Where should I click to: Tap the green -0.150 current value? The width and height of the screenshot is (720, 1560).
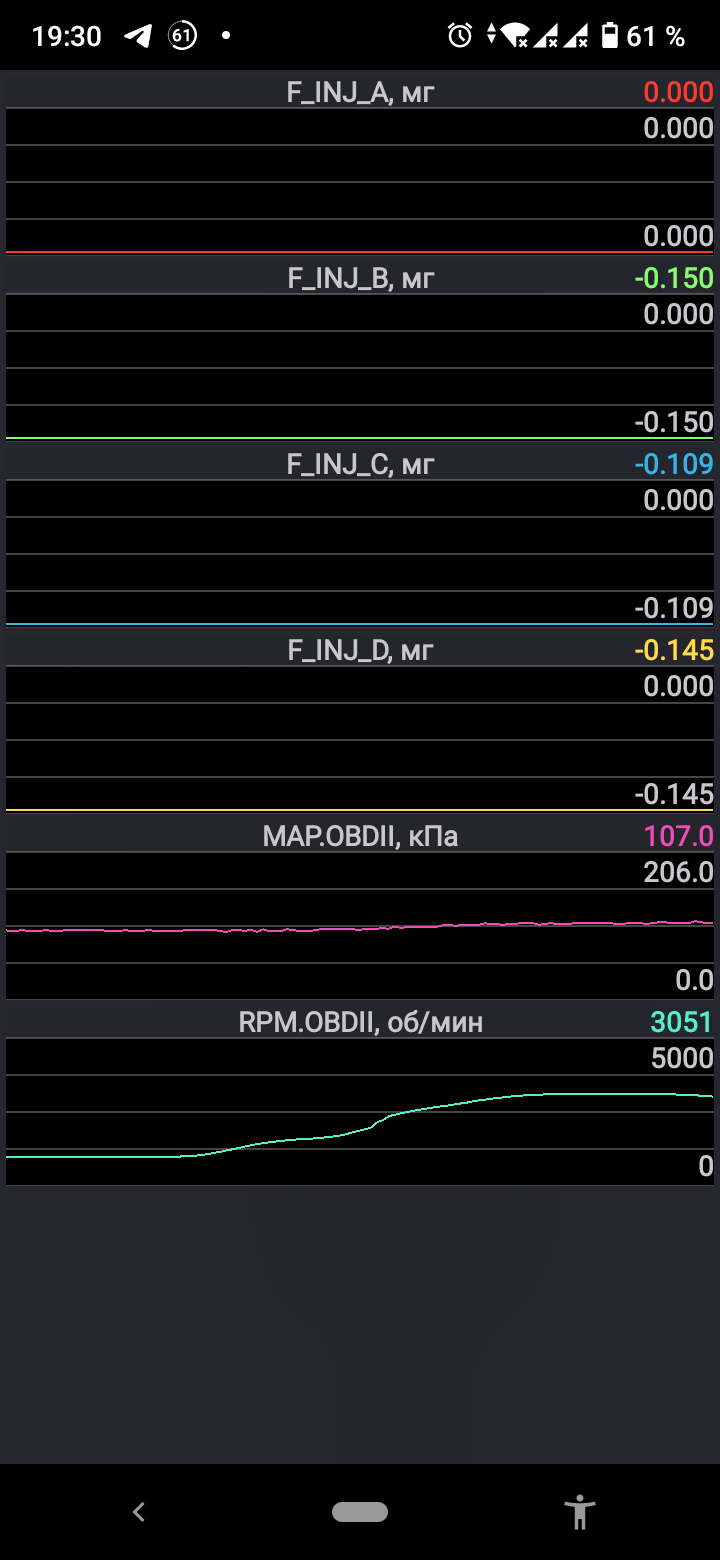click(674, 278)
